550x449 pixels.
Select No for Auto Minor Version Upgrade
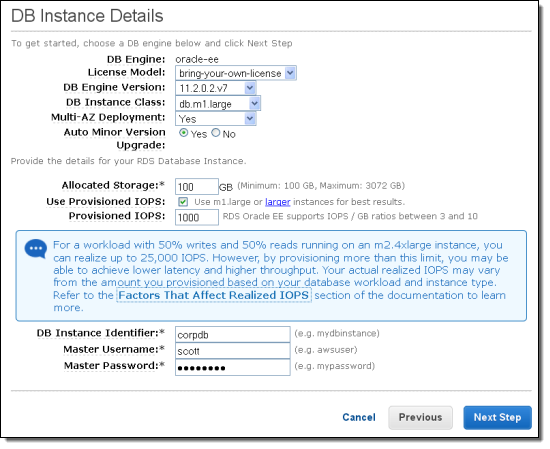tap(216, 133)
